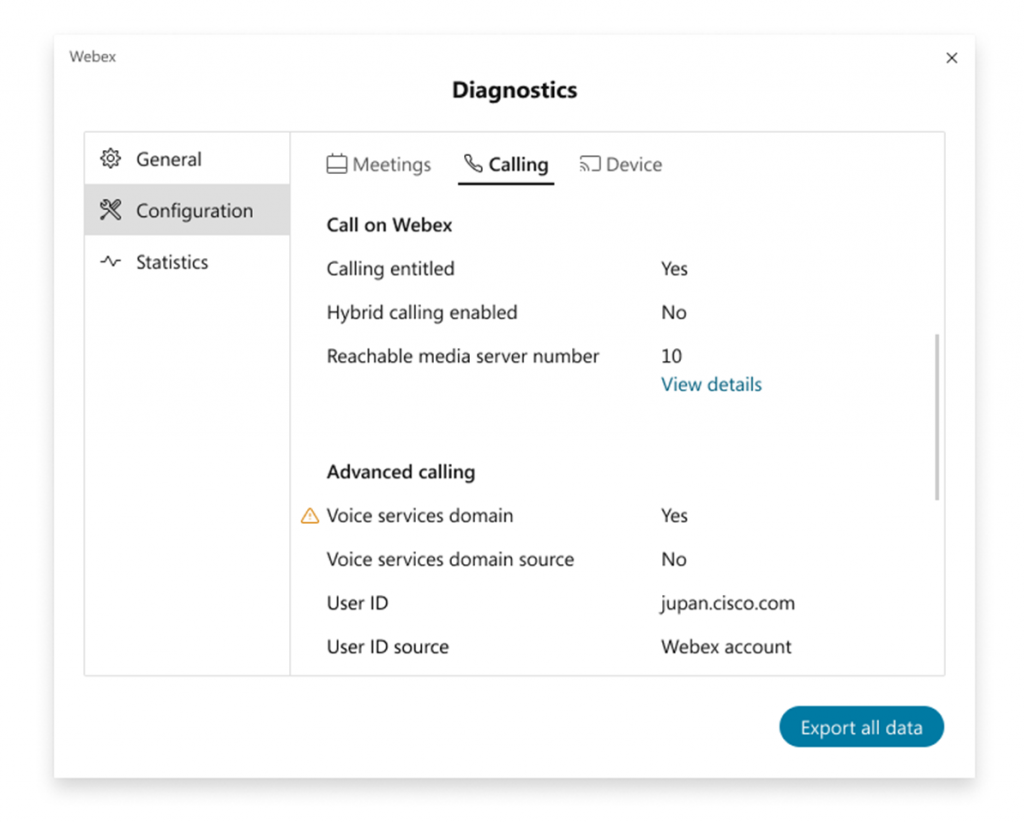Click the Call on Webex section heading

tap(389, 224)
